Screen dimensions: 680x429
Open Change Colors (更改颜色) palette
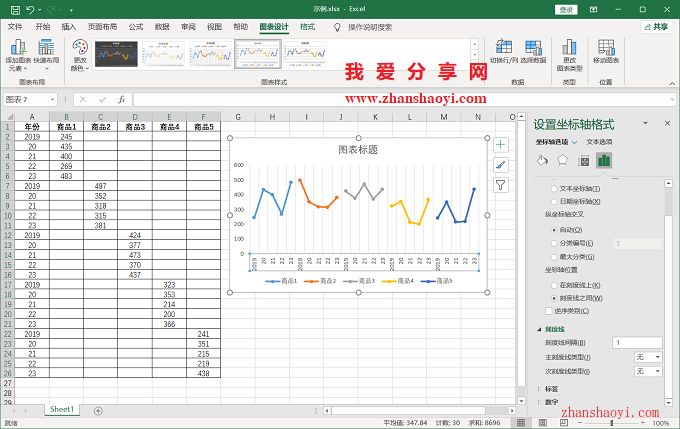click(x=80, y=55)
